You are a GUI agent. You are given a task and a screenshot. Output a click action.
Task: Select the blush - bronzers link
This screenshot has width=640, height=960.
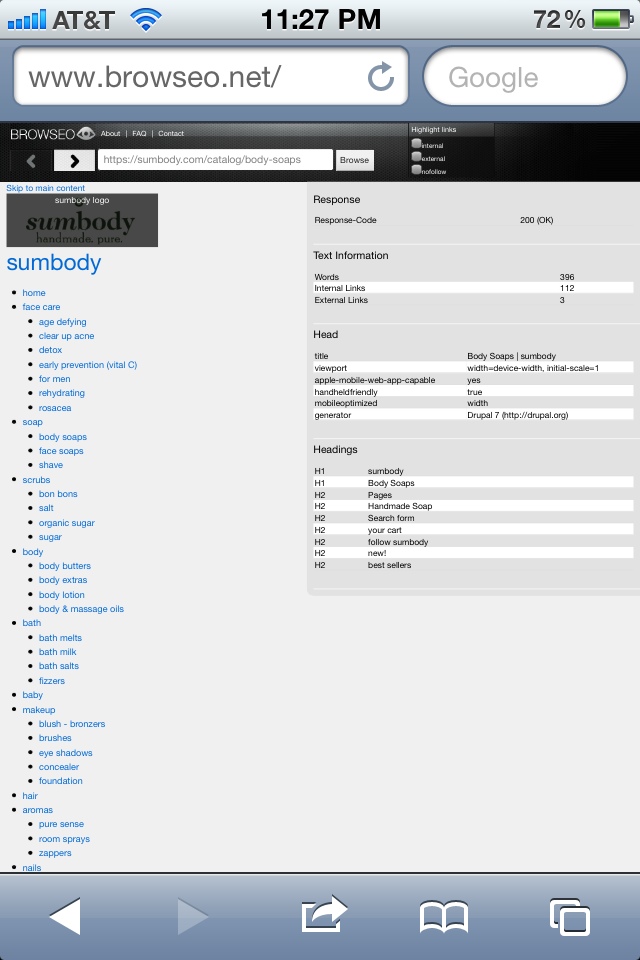(x=72, y=724)
